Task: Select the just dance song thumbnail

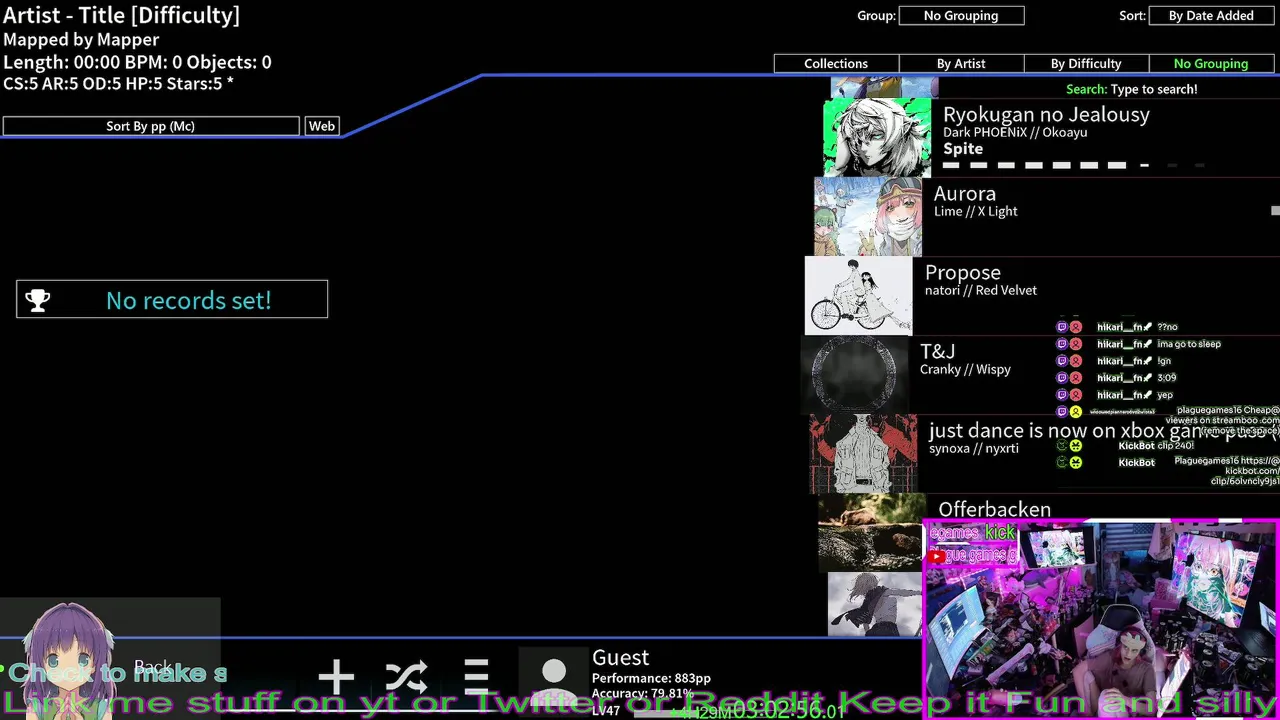Action: [863, 454]
